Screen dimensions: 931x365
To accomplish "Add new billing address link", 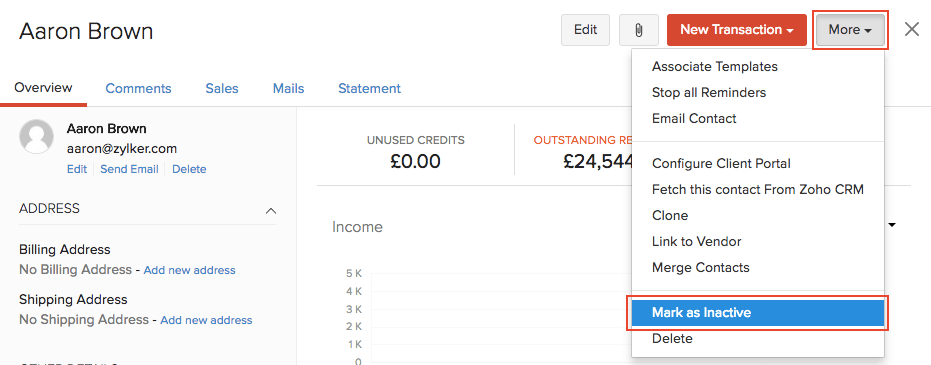I will click(189, 270).
